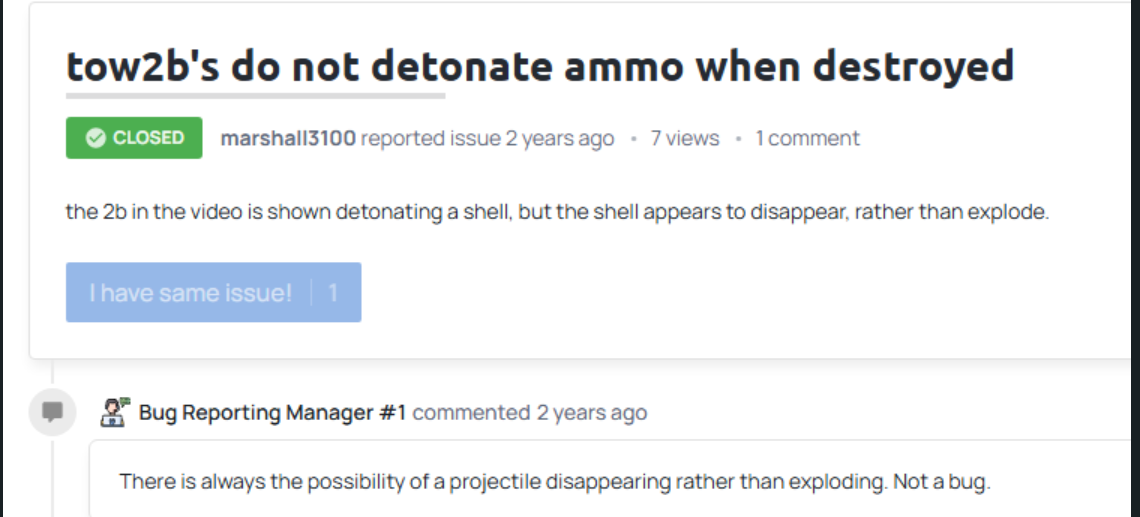The image size is (1140, 517).
Task: Click the checkmark icon in CLOSED badge
Action: (96, 138)
